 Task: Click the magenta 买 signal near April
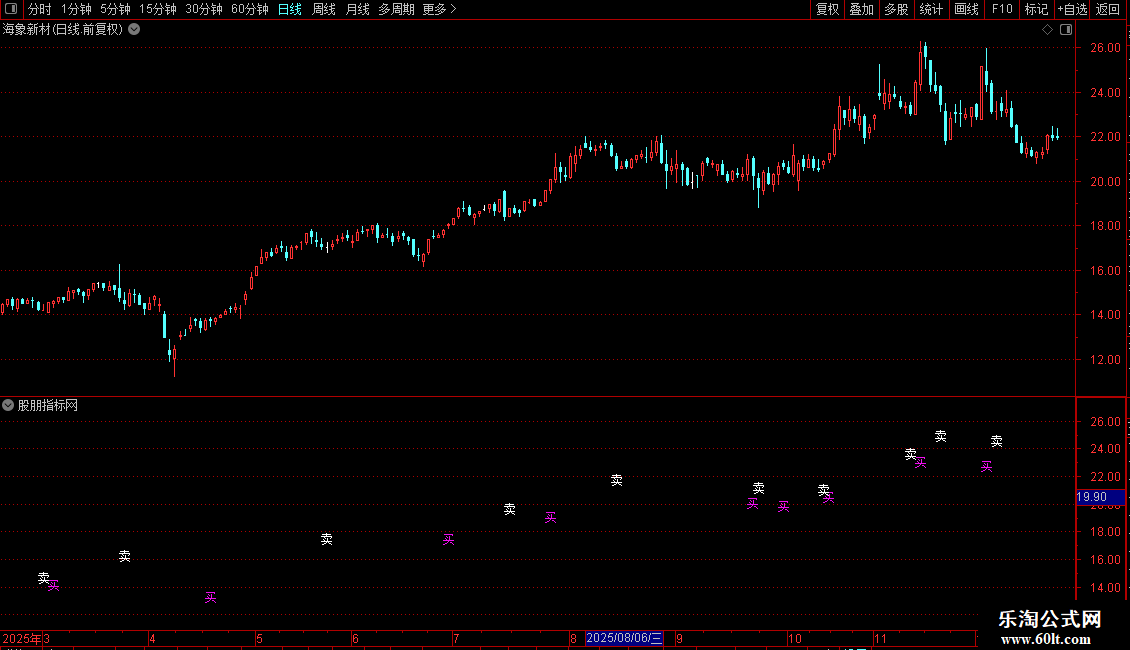pyautogui.click(x=210, y=597)
